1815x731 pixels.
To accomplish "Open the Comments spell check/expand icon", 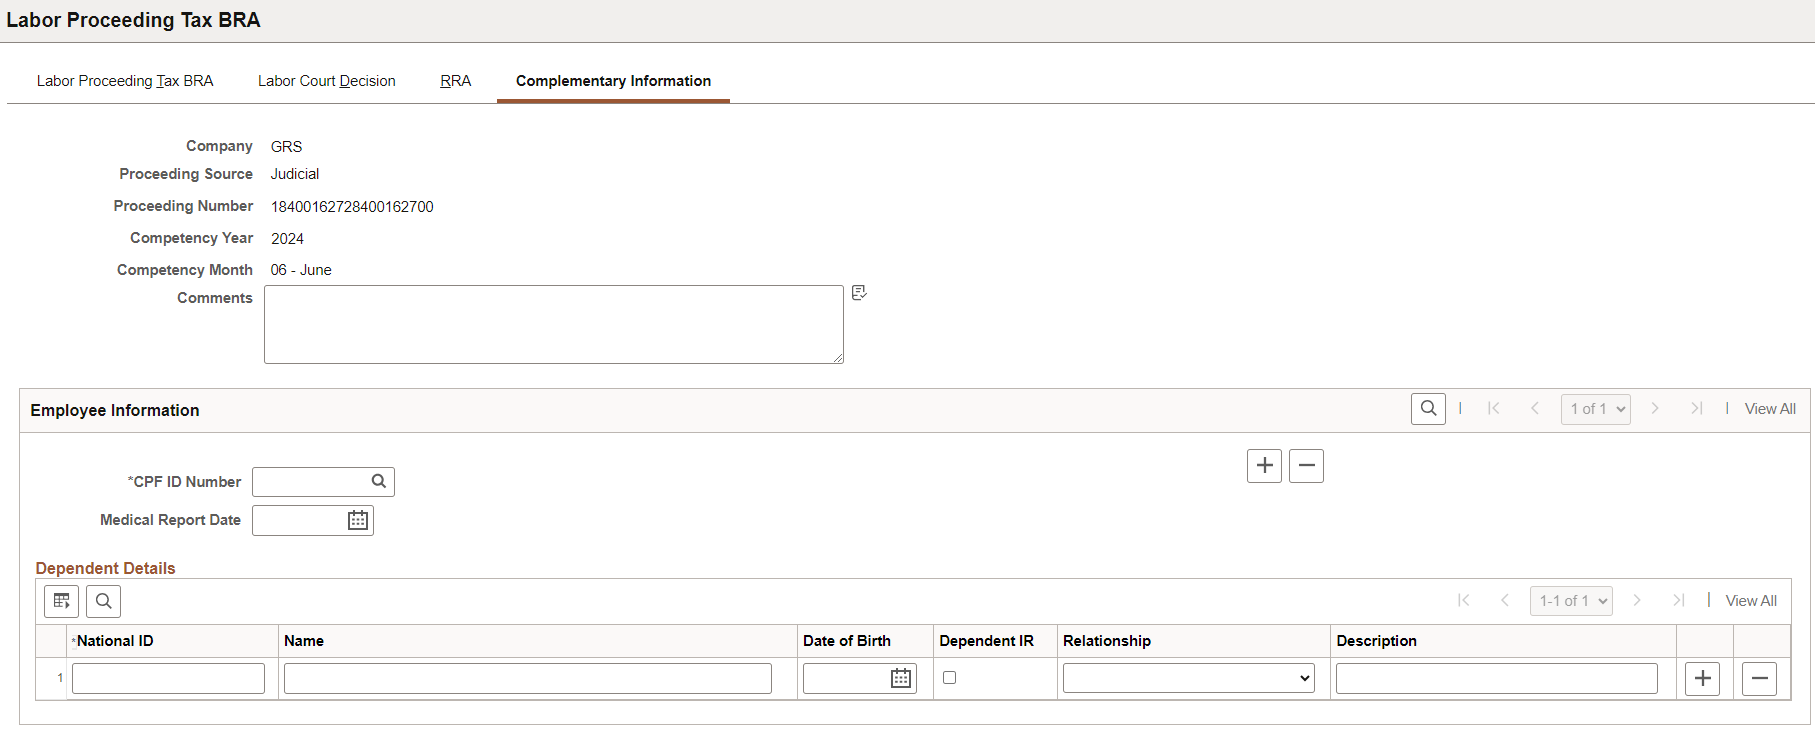I will [x=859, y=293].
